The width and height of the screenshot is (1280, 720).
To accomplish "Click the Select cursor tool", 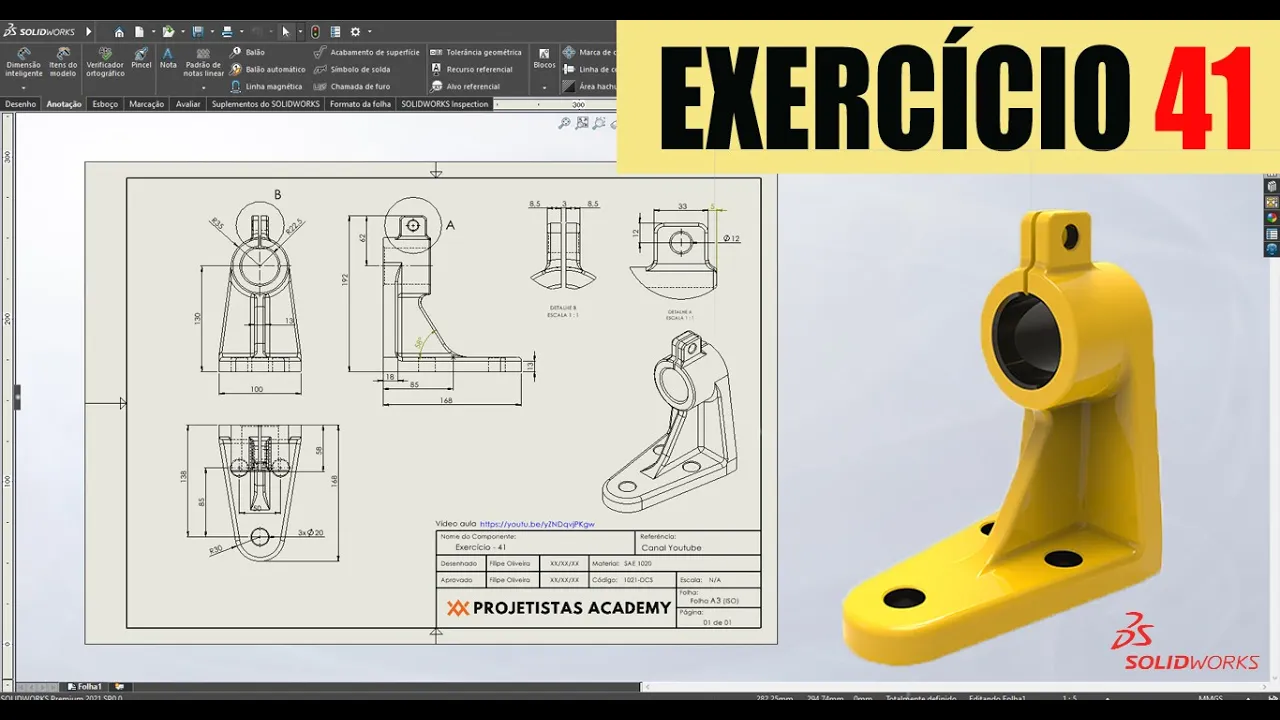I will (286, 32).
